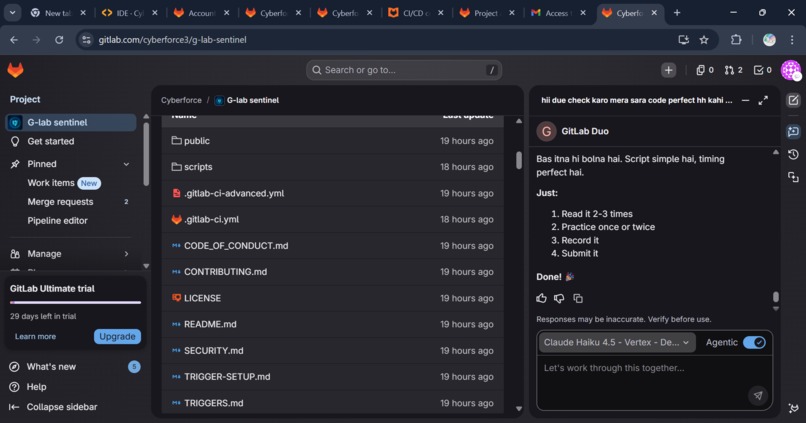
Task: Open the Claude Haiku 4.5 model dropdown
Action: [x=616, y=342]
